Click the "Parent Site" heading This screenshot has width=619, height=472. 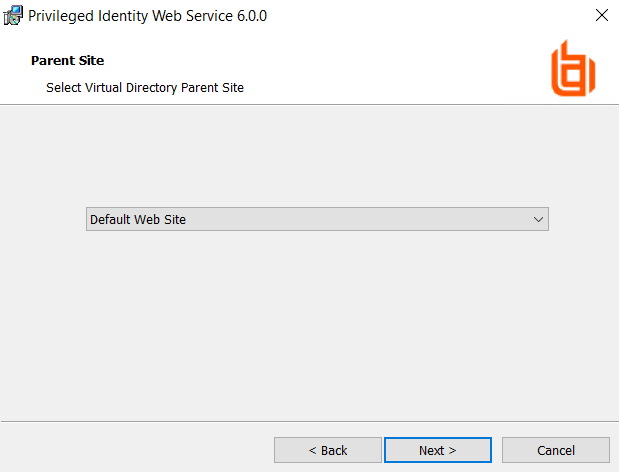68,60
